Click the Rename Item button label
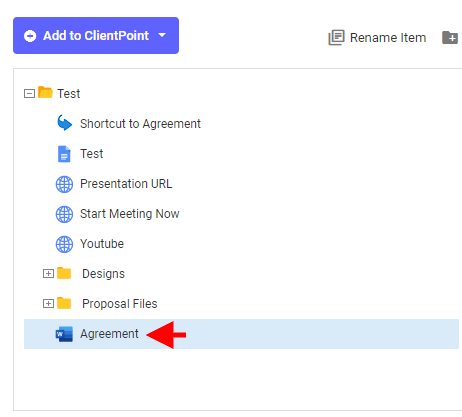The image size is (462, 417). click(388, 38)
